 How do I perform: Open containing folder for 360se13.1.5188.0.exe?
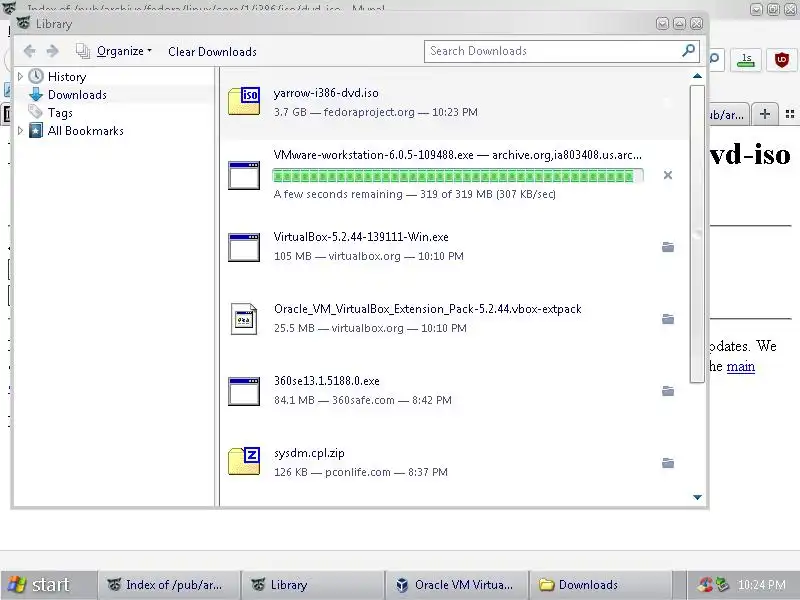pyautogui.click(x=668, y=391)
